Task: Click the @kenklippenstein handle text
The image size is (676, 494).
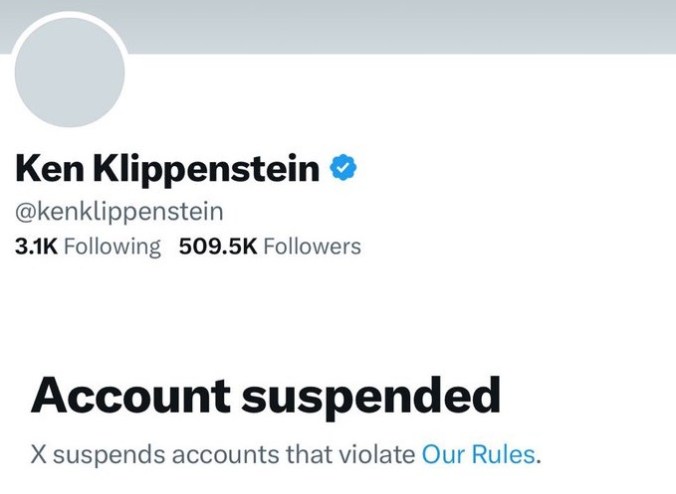Action: click(x=119, y=211)
